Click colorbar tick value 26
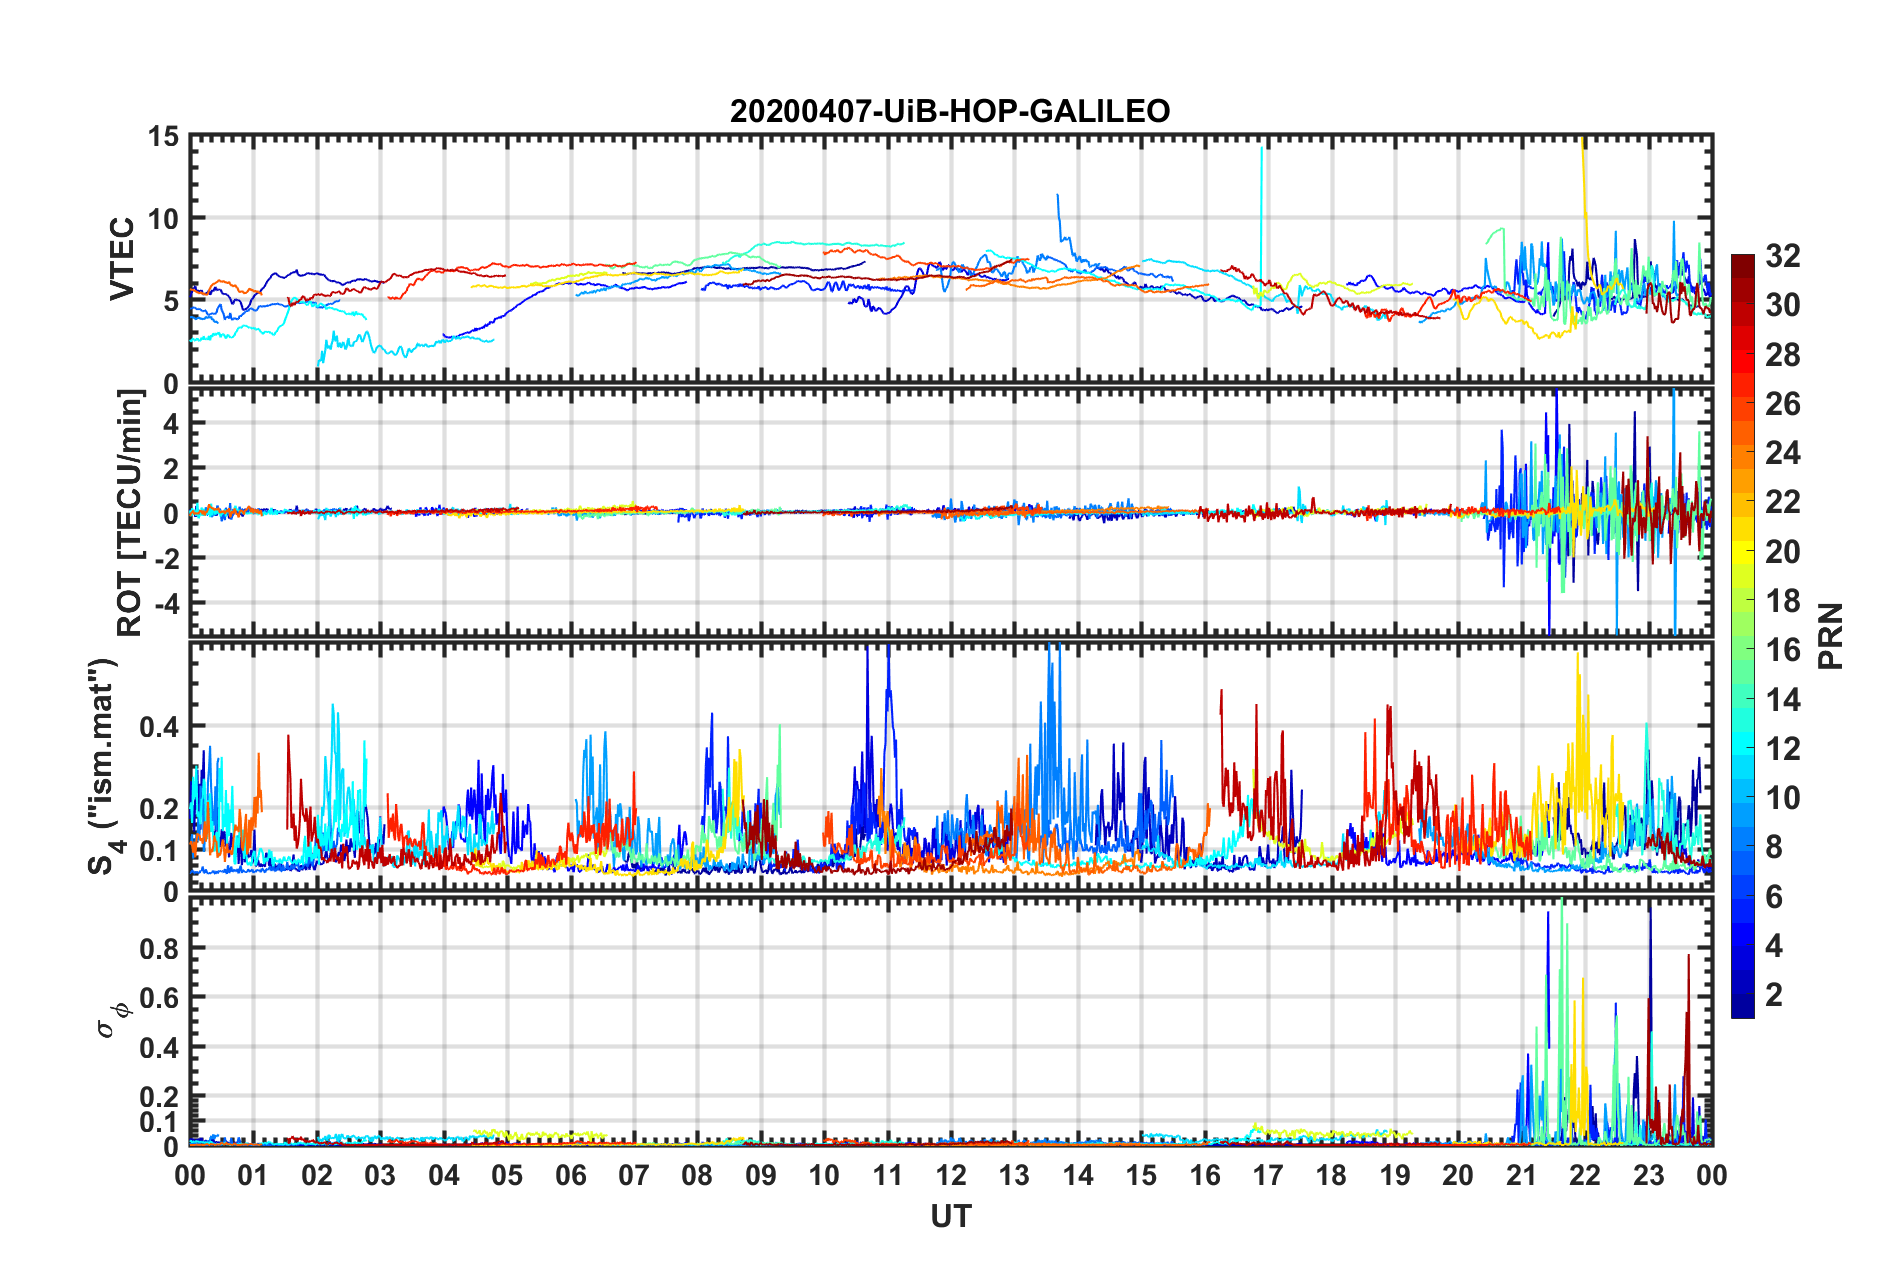 (1782, 404)
